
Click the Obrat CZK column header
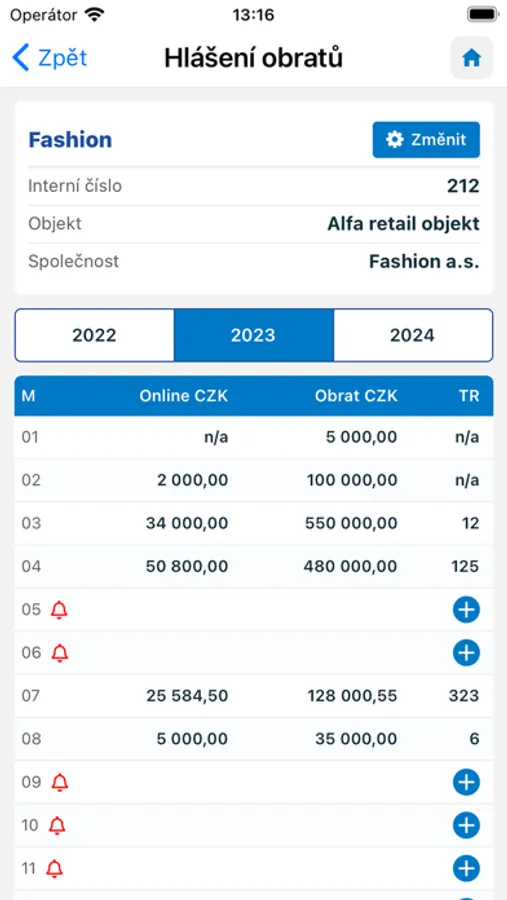356,396
